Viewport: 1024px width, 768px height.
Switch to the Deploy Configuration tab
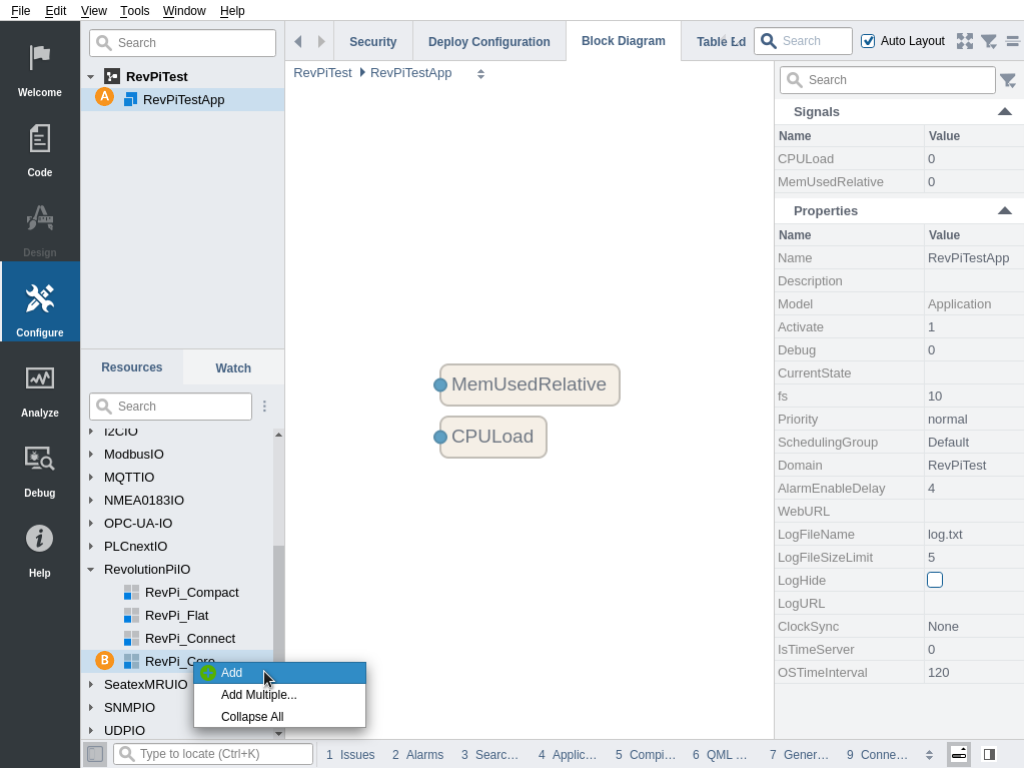point(489,42)
